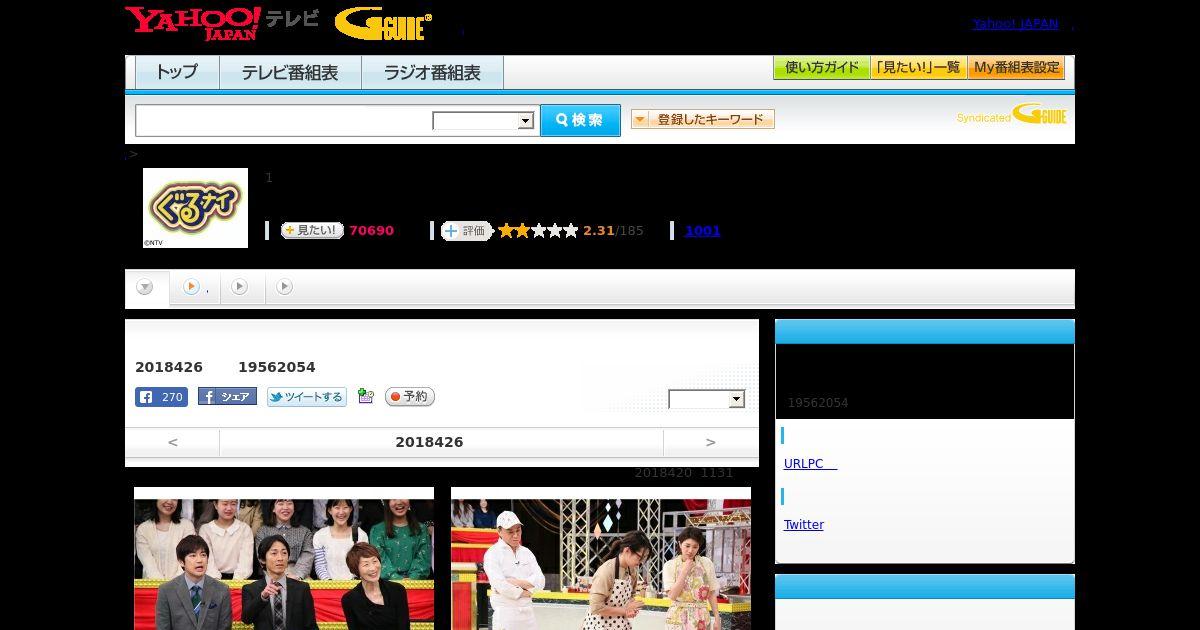Click the 見たい! plus button
The width and height of the screenshot is (1200, 630).
(312, 230)
